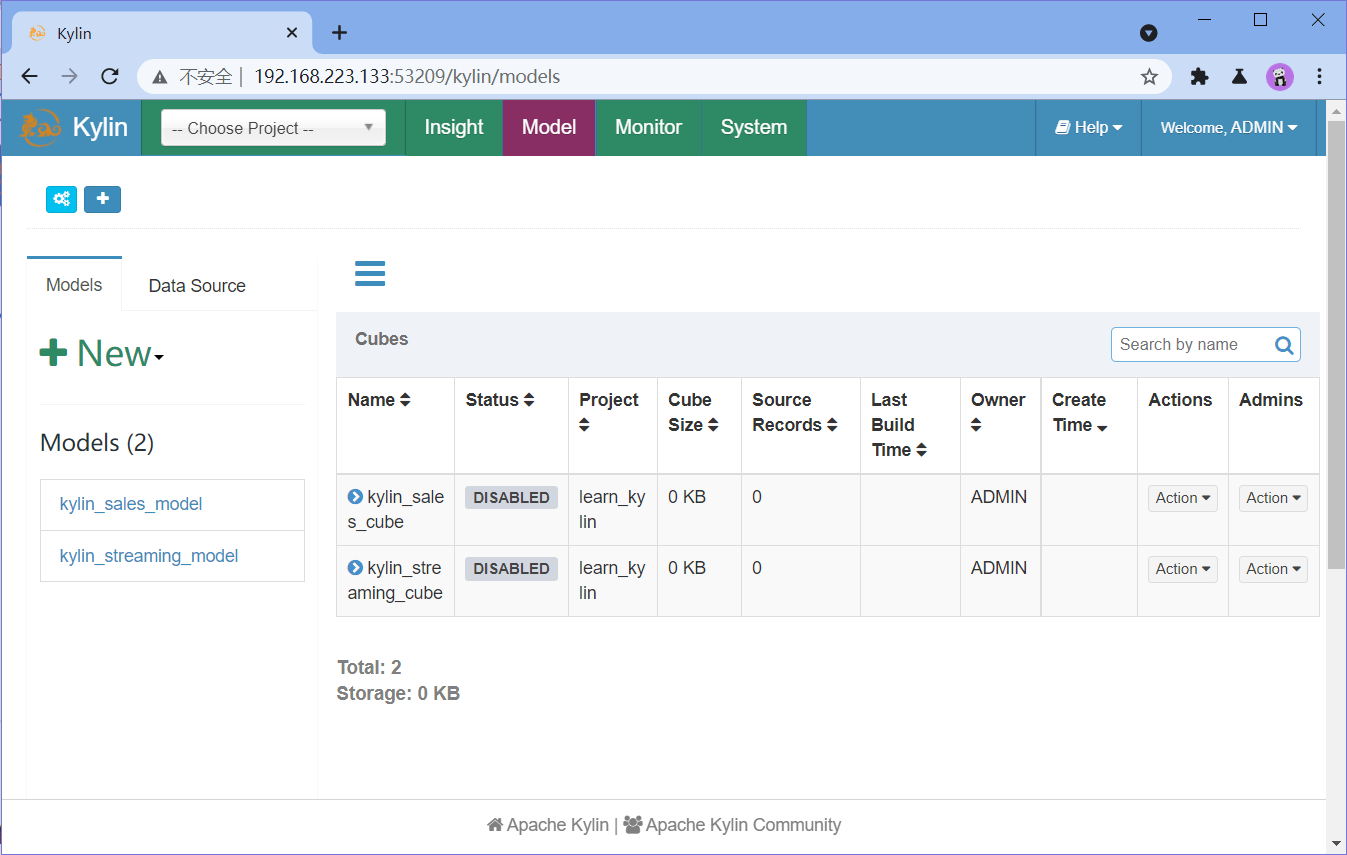Viewport: 1347px width, 855px height.
Task: Sort cubes by Project column
Action: pos(609,412)
